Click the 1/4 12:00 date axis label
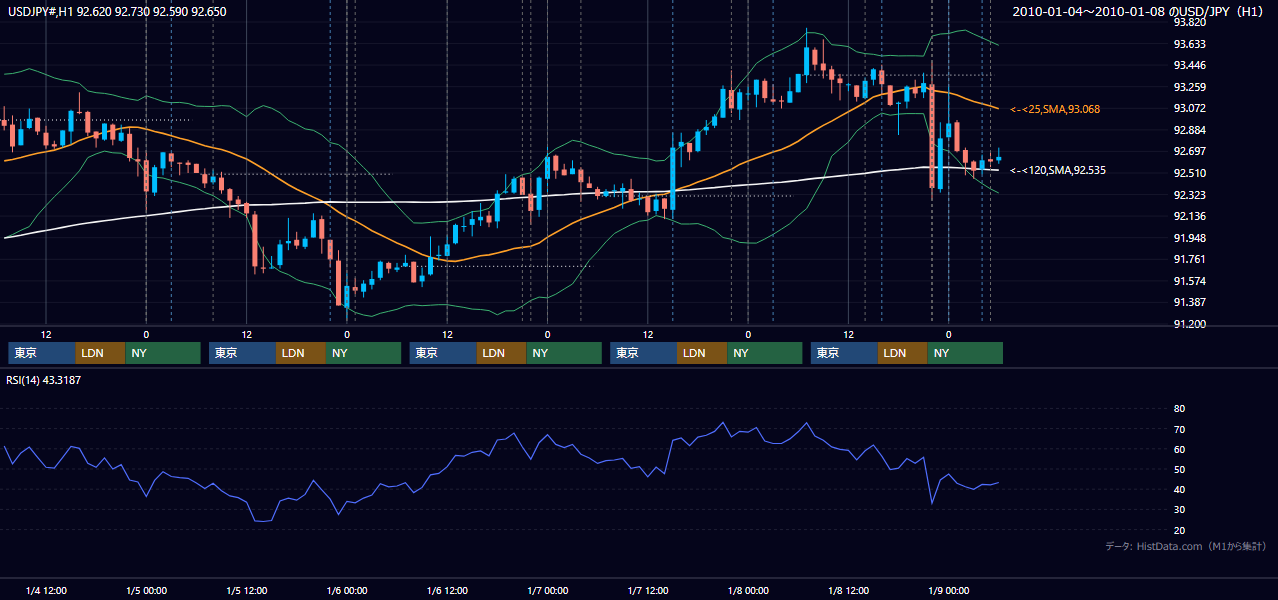This screenshot has height=600, width=1278. tap(46, 590)
